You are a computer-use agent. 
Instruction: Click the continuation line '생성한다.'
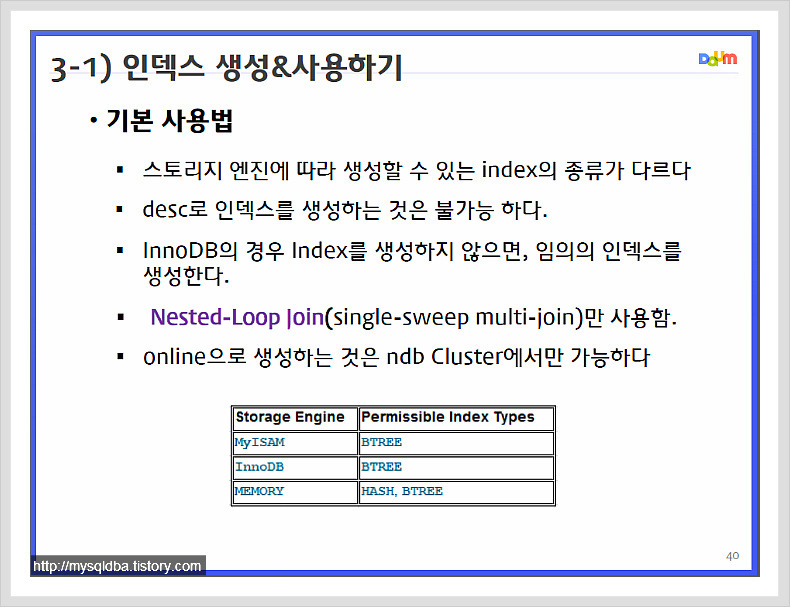point(186,276)
